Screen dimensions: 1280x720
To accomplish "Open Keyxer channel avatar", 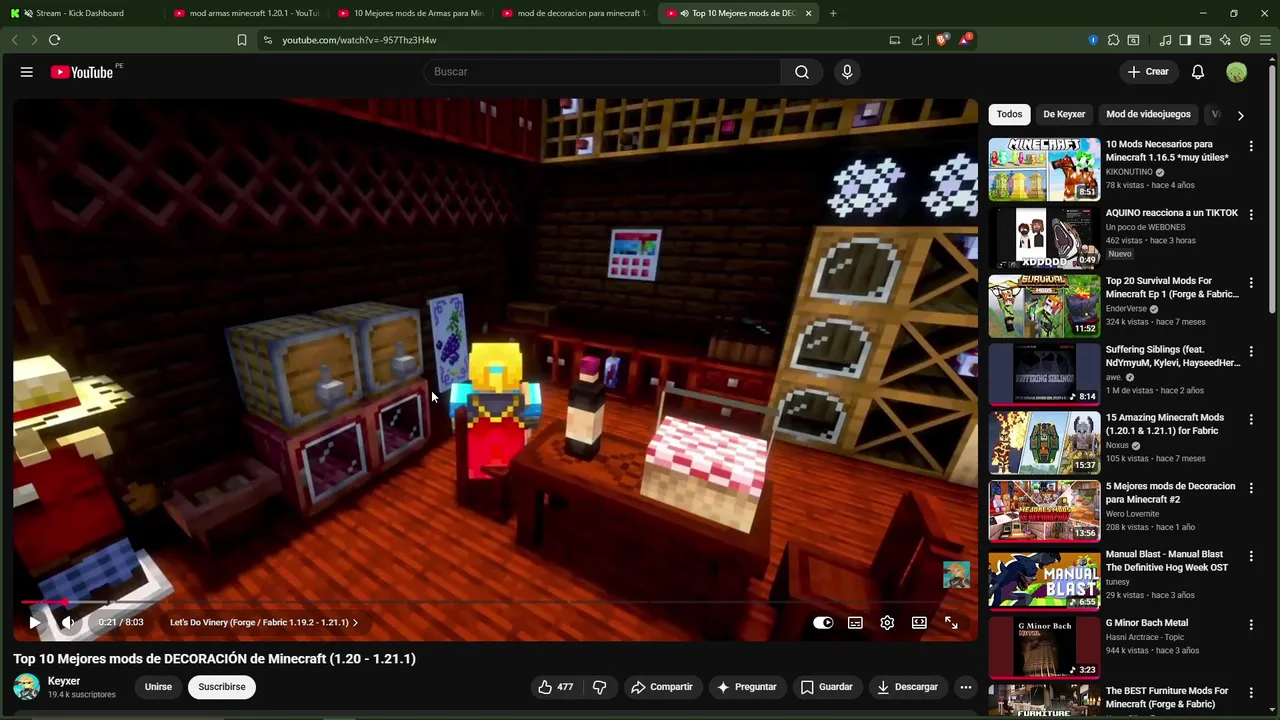I will [26, 687].
